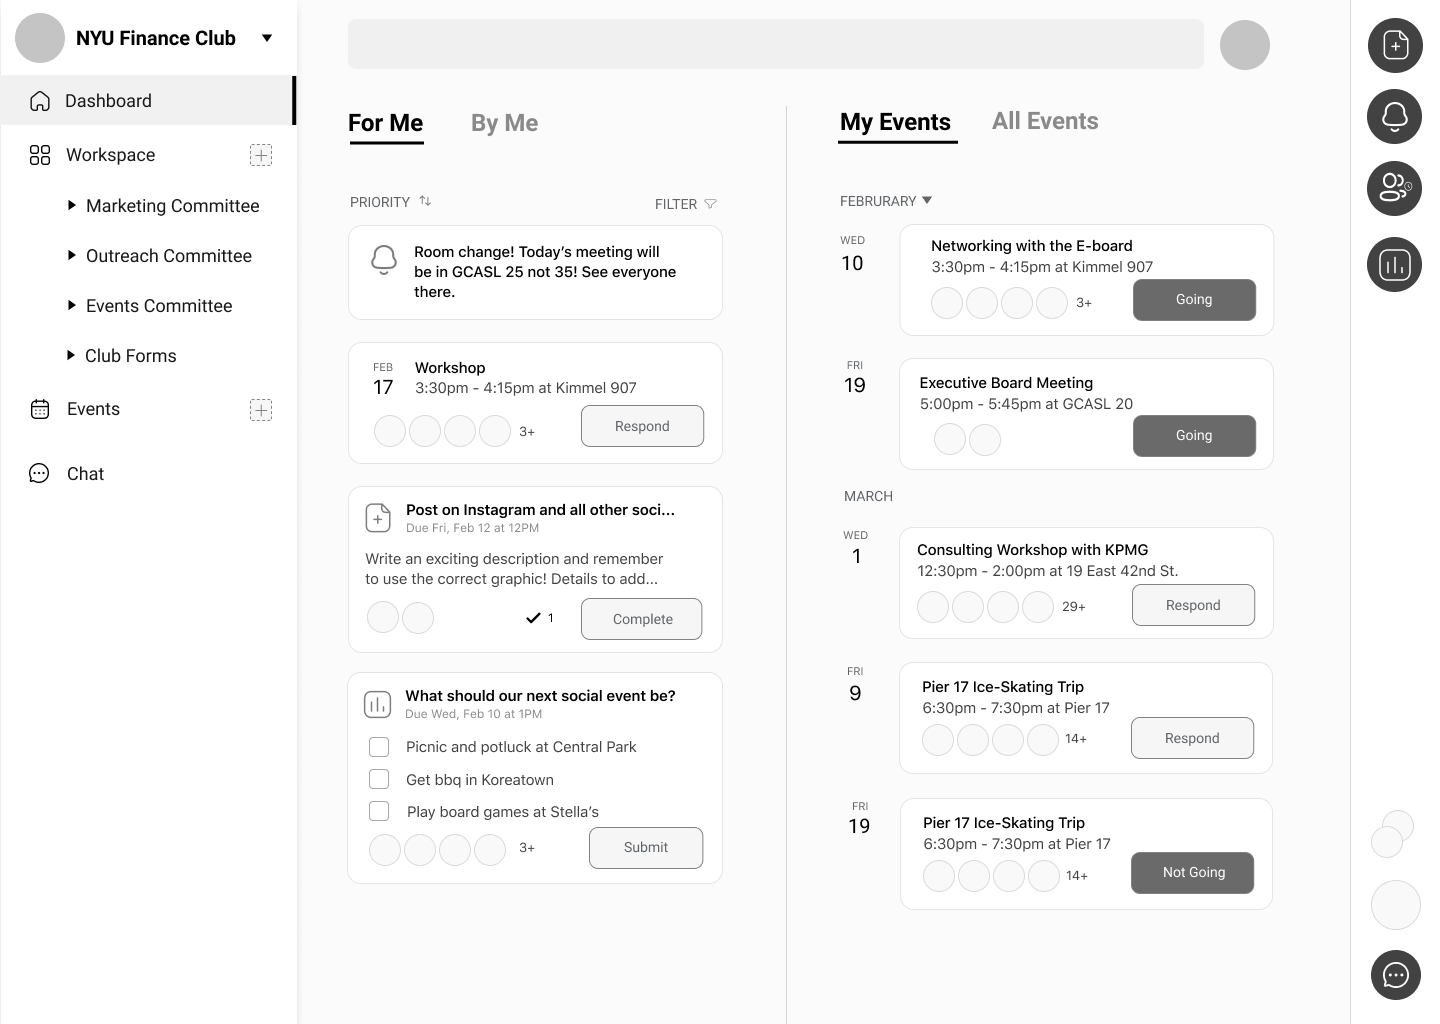Screen dimensions: 1440x1024
Task: Open the NYU Finance Club dropdown
Action: [x=267, y=38]
